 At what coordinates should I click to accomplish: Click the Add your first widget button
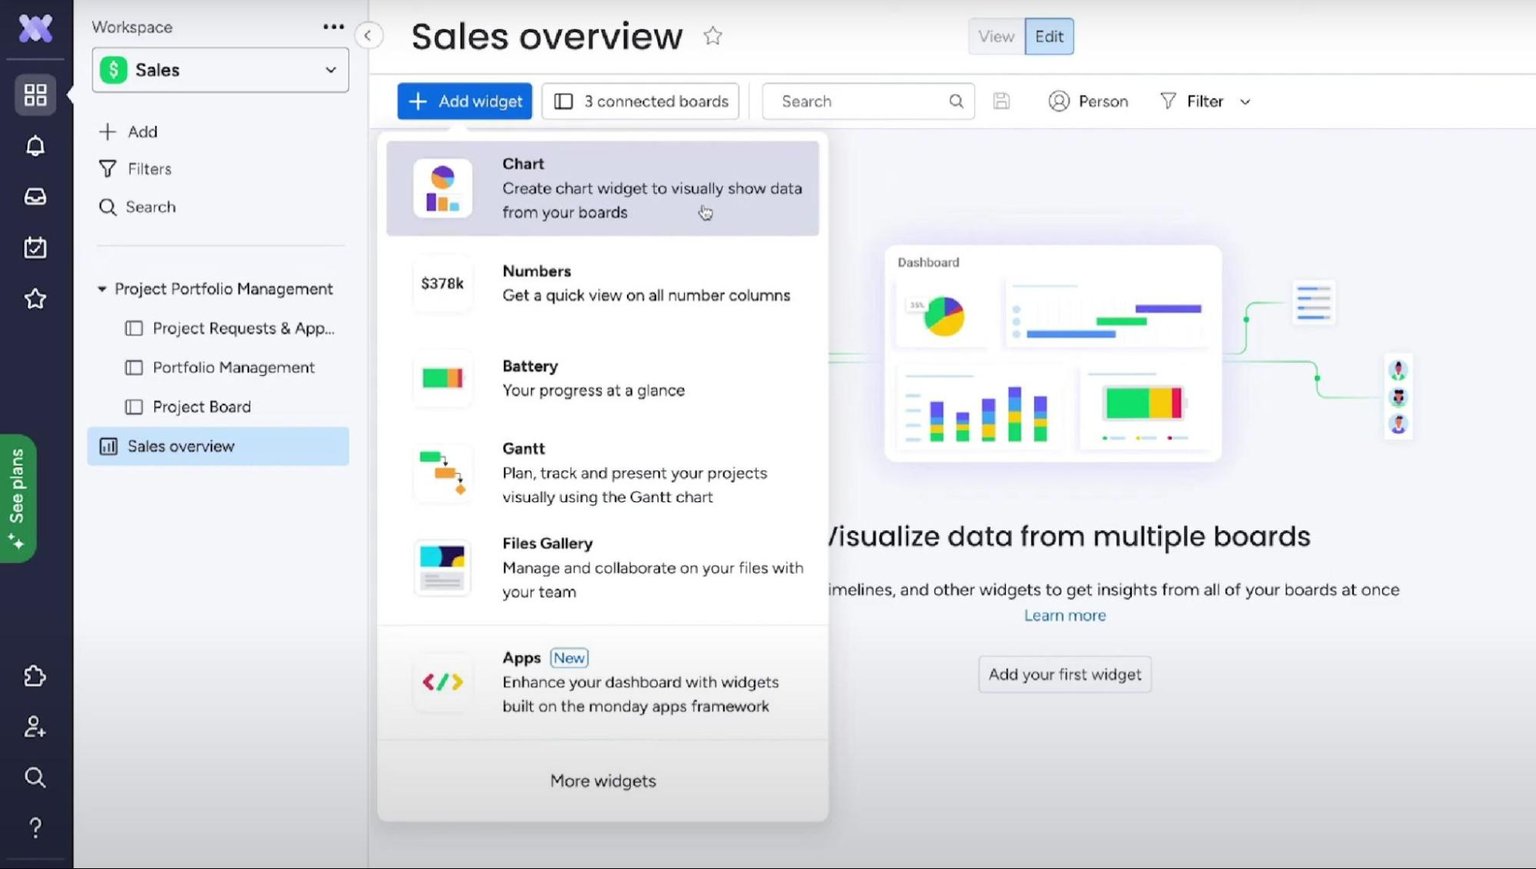point(1065,675)
